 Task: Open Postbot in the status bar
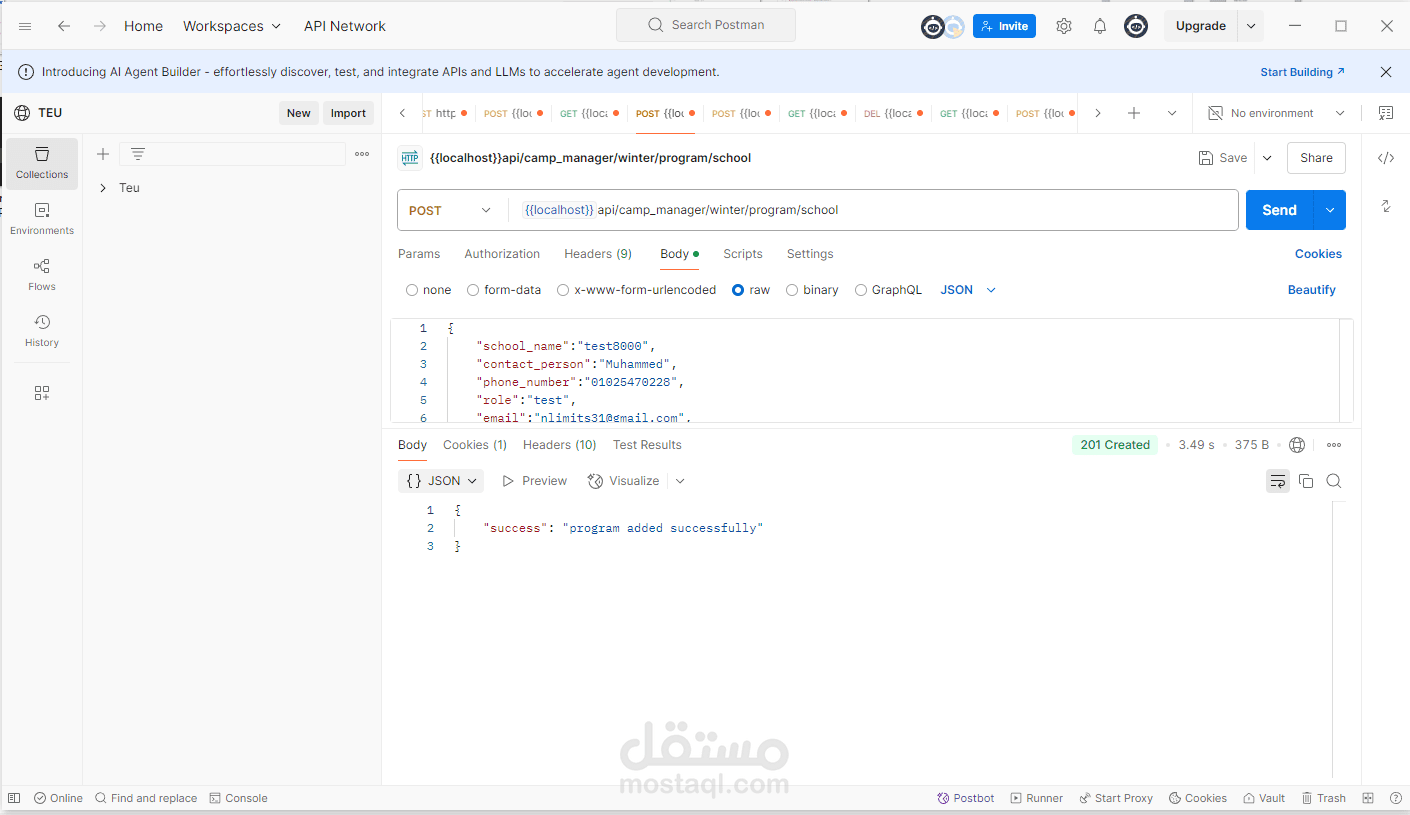click(966, 798)
